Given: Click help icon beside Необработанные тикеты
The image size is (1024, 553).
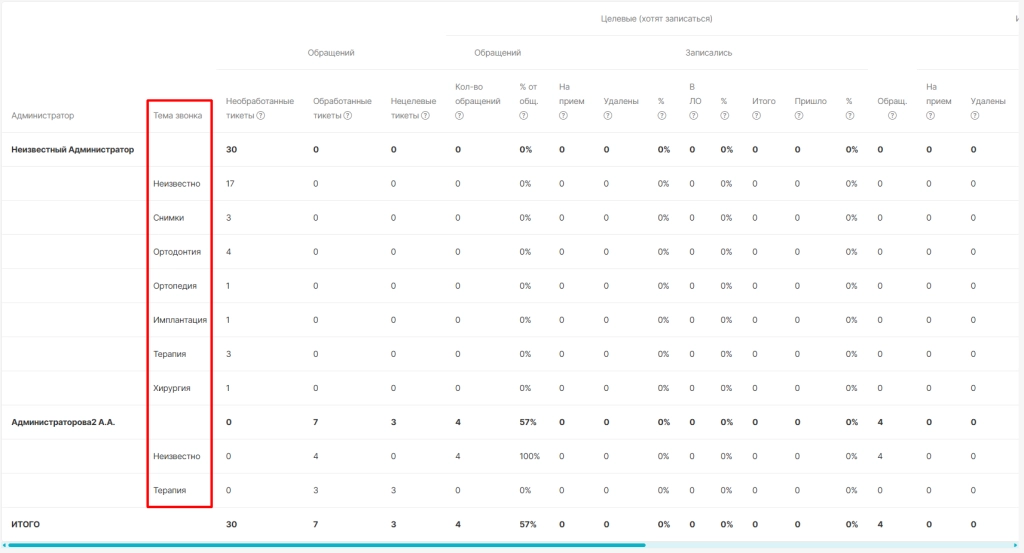Looking at the screenshot, I should (x=261, y=116).
